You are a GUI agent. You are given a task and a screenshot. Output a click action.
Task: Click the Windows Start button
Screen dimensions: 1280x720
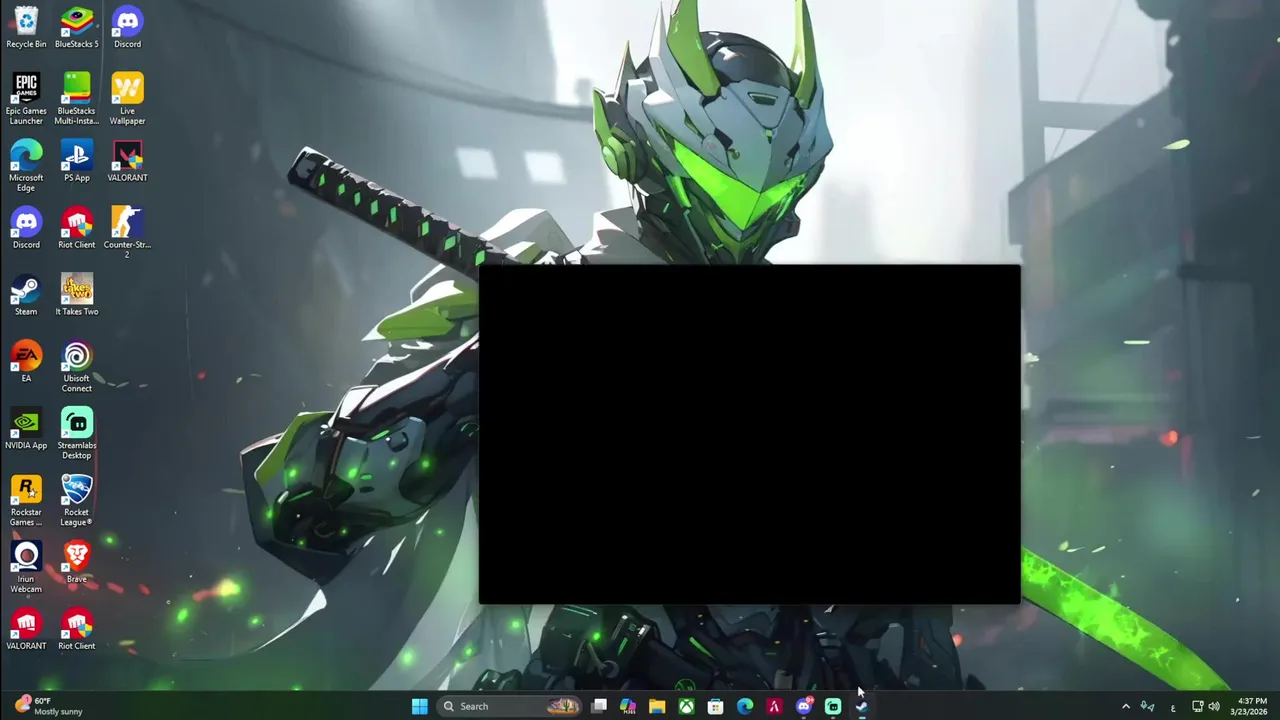click(x=420, y=706)
